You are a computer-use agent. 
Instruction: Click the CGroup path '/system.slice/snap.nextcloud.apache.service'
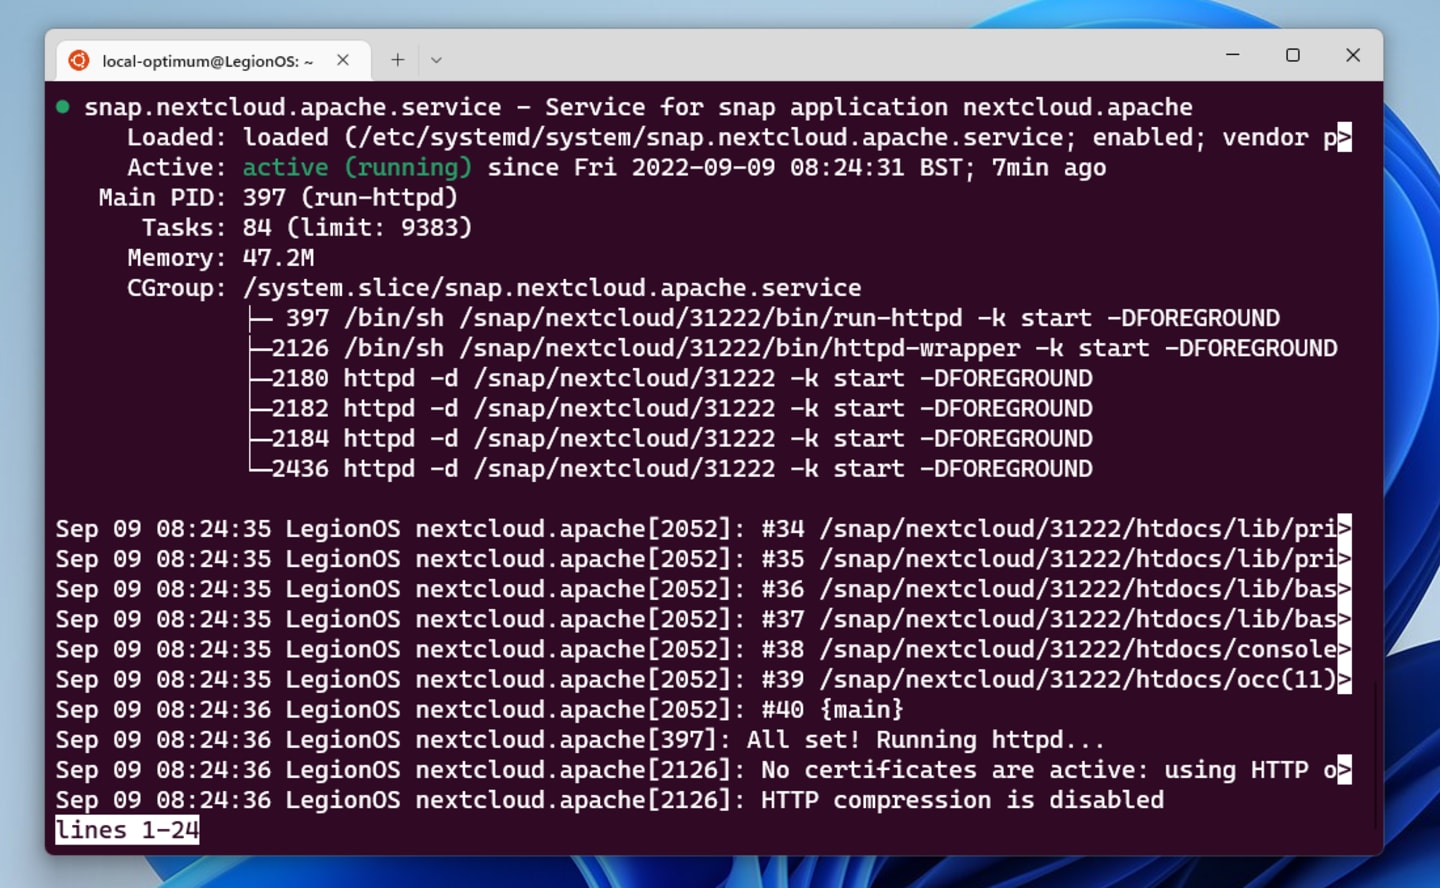[551, 288]
